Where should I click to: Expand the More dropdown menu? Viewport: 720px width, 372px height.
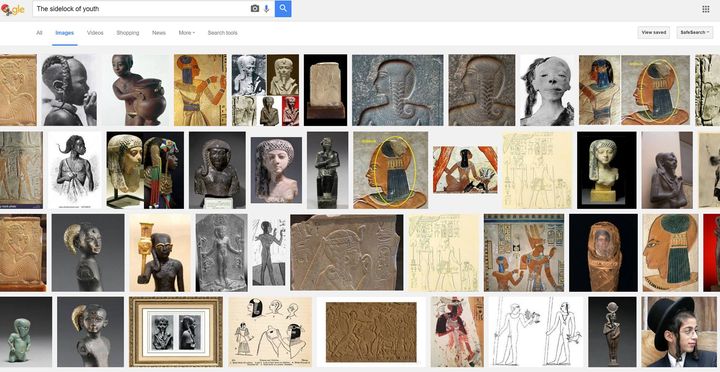[x=187, y=33]
